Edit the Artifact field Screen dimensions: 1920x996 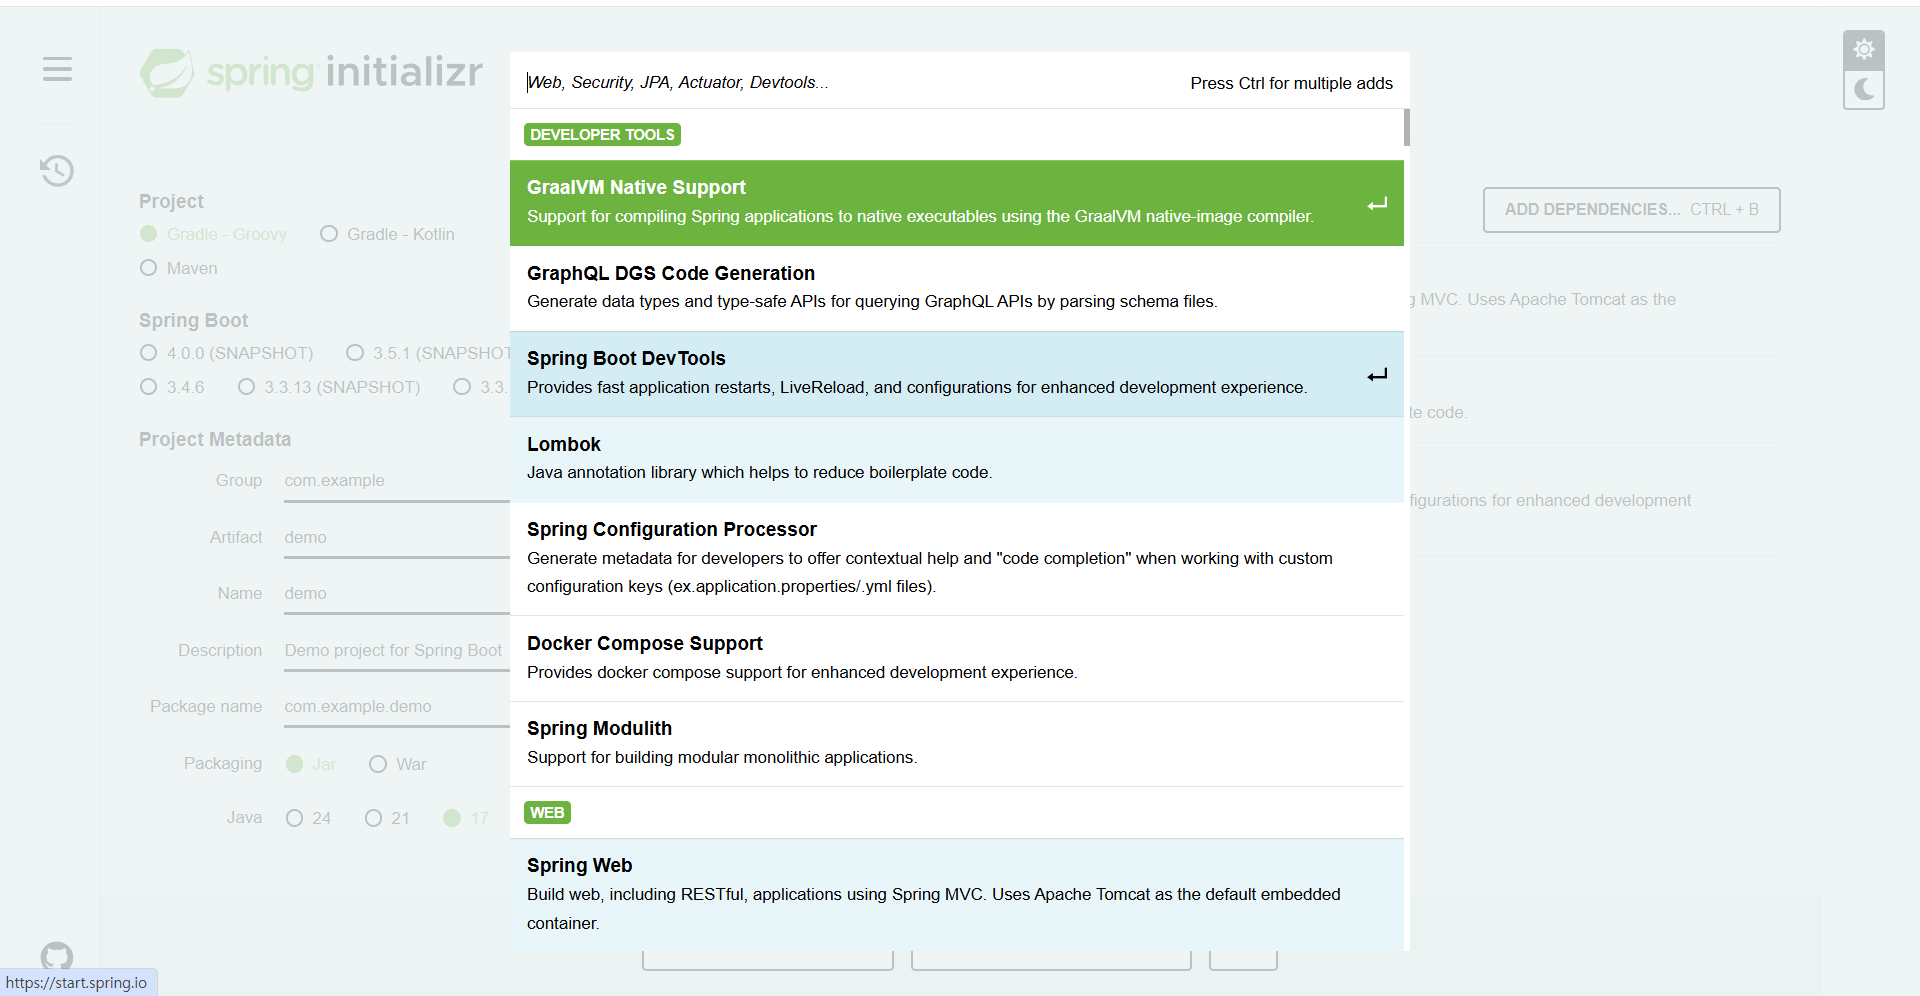pos(397,538)
